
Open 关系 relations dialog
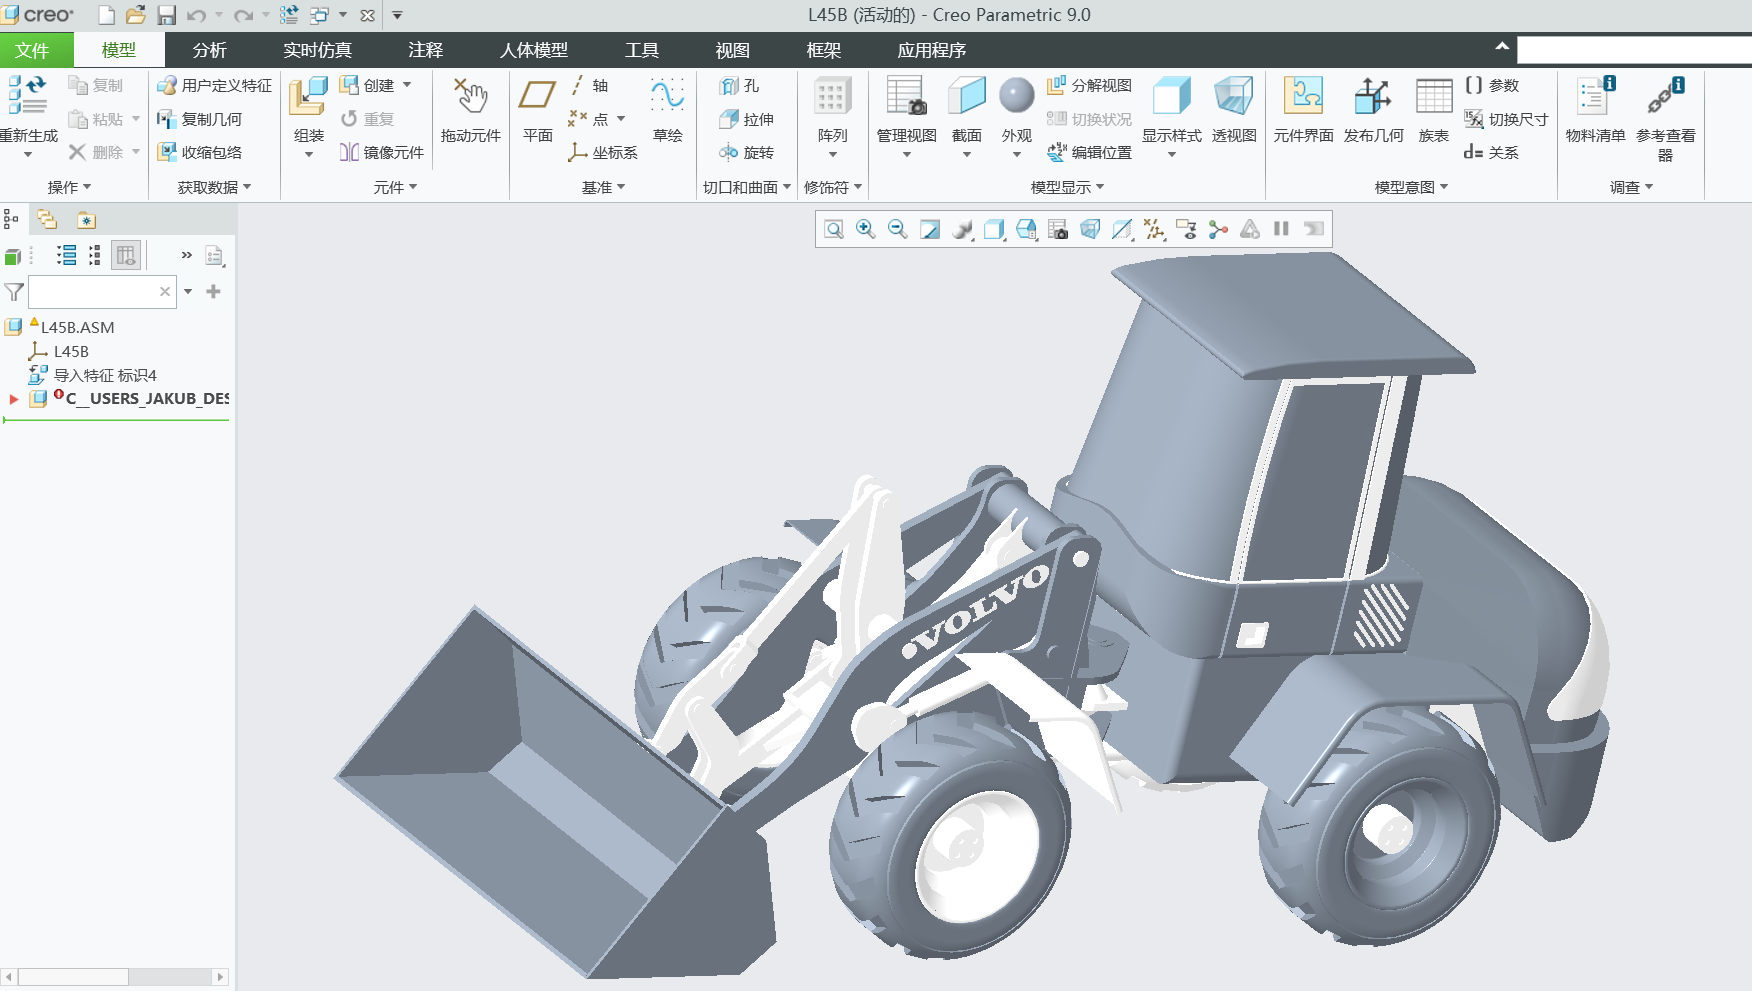[x=1492, y=152]
